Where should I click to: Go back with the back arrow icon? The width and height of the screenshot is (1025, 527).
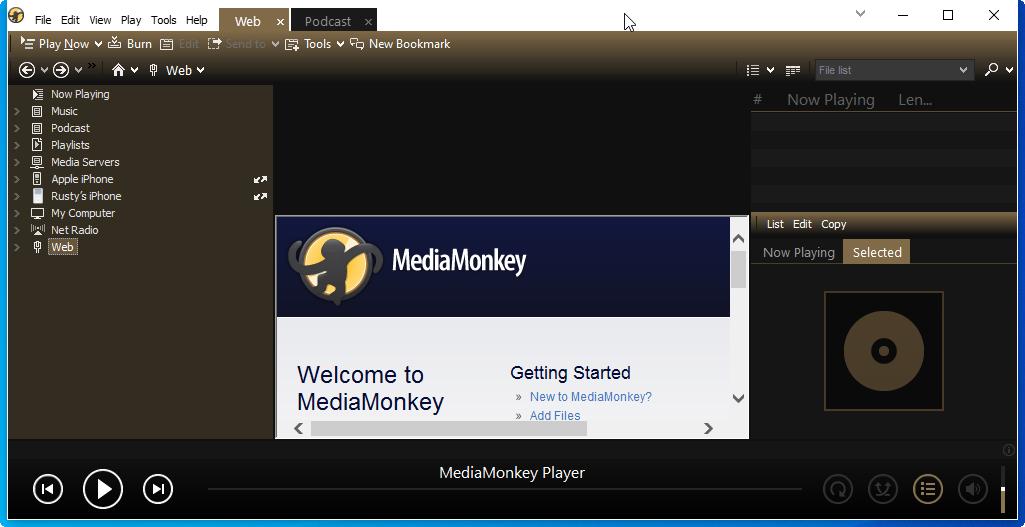pyautogui.click(x=27, y=70)
